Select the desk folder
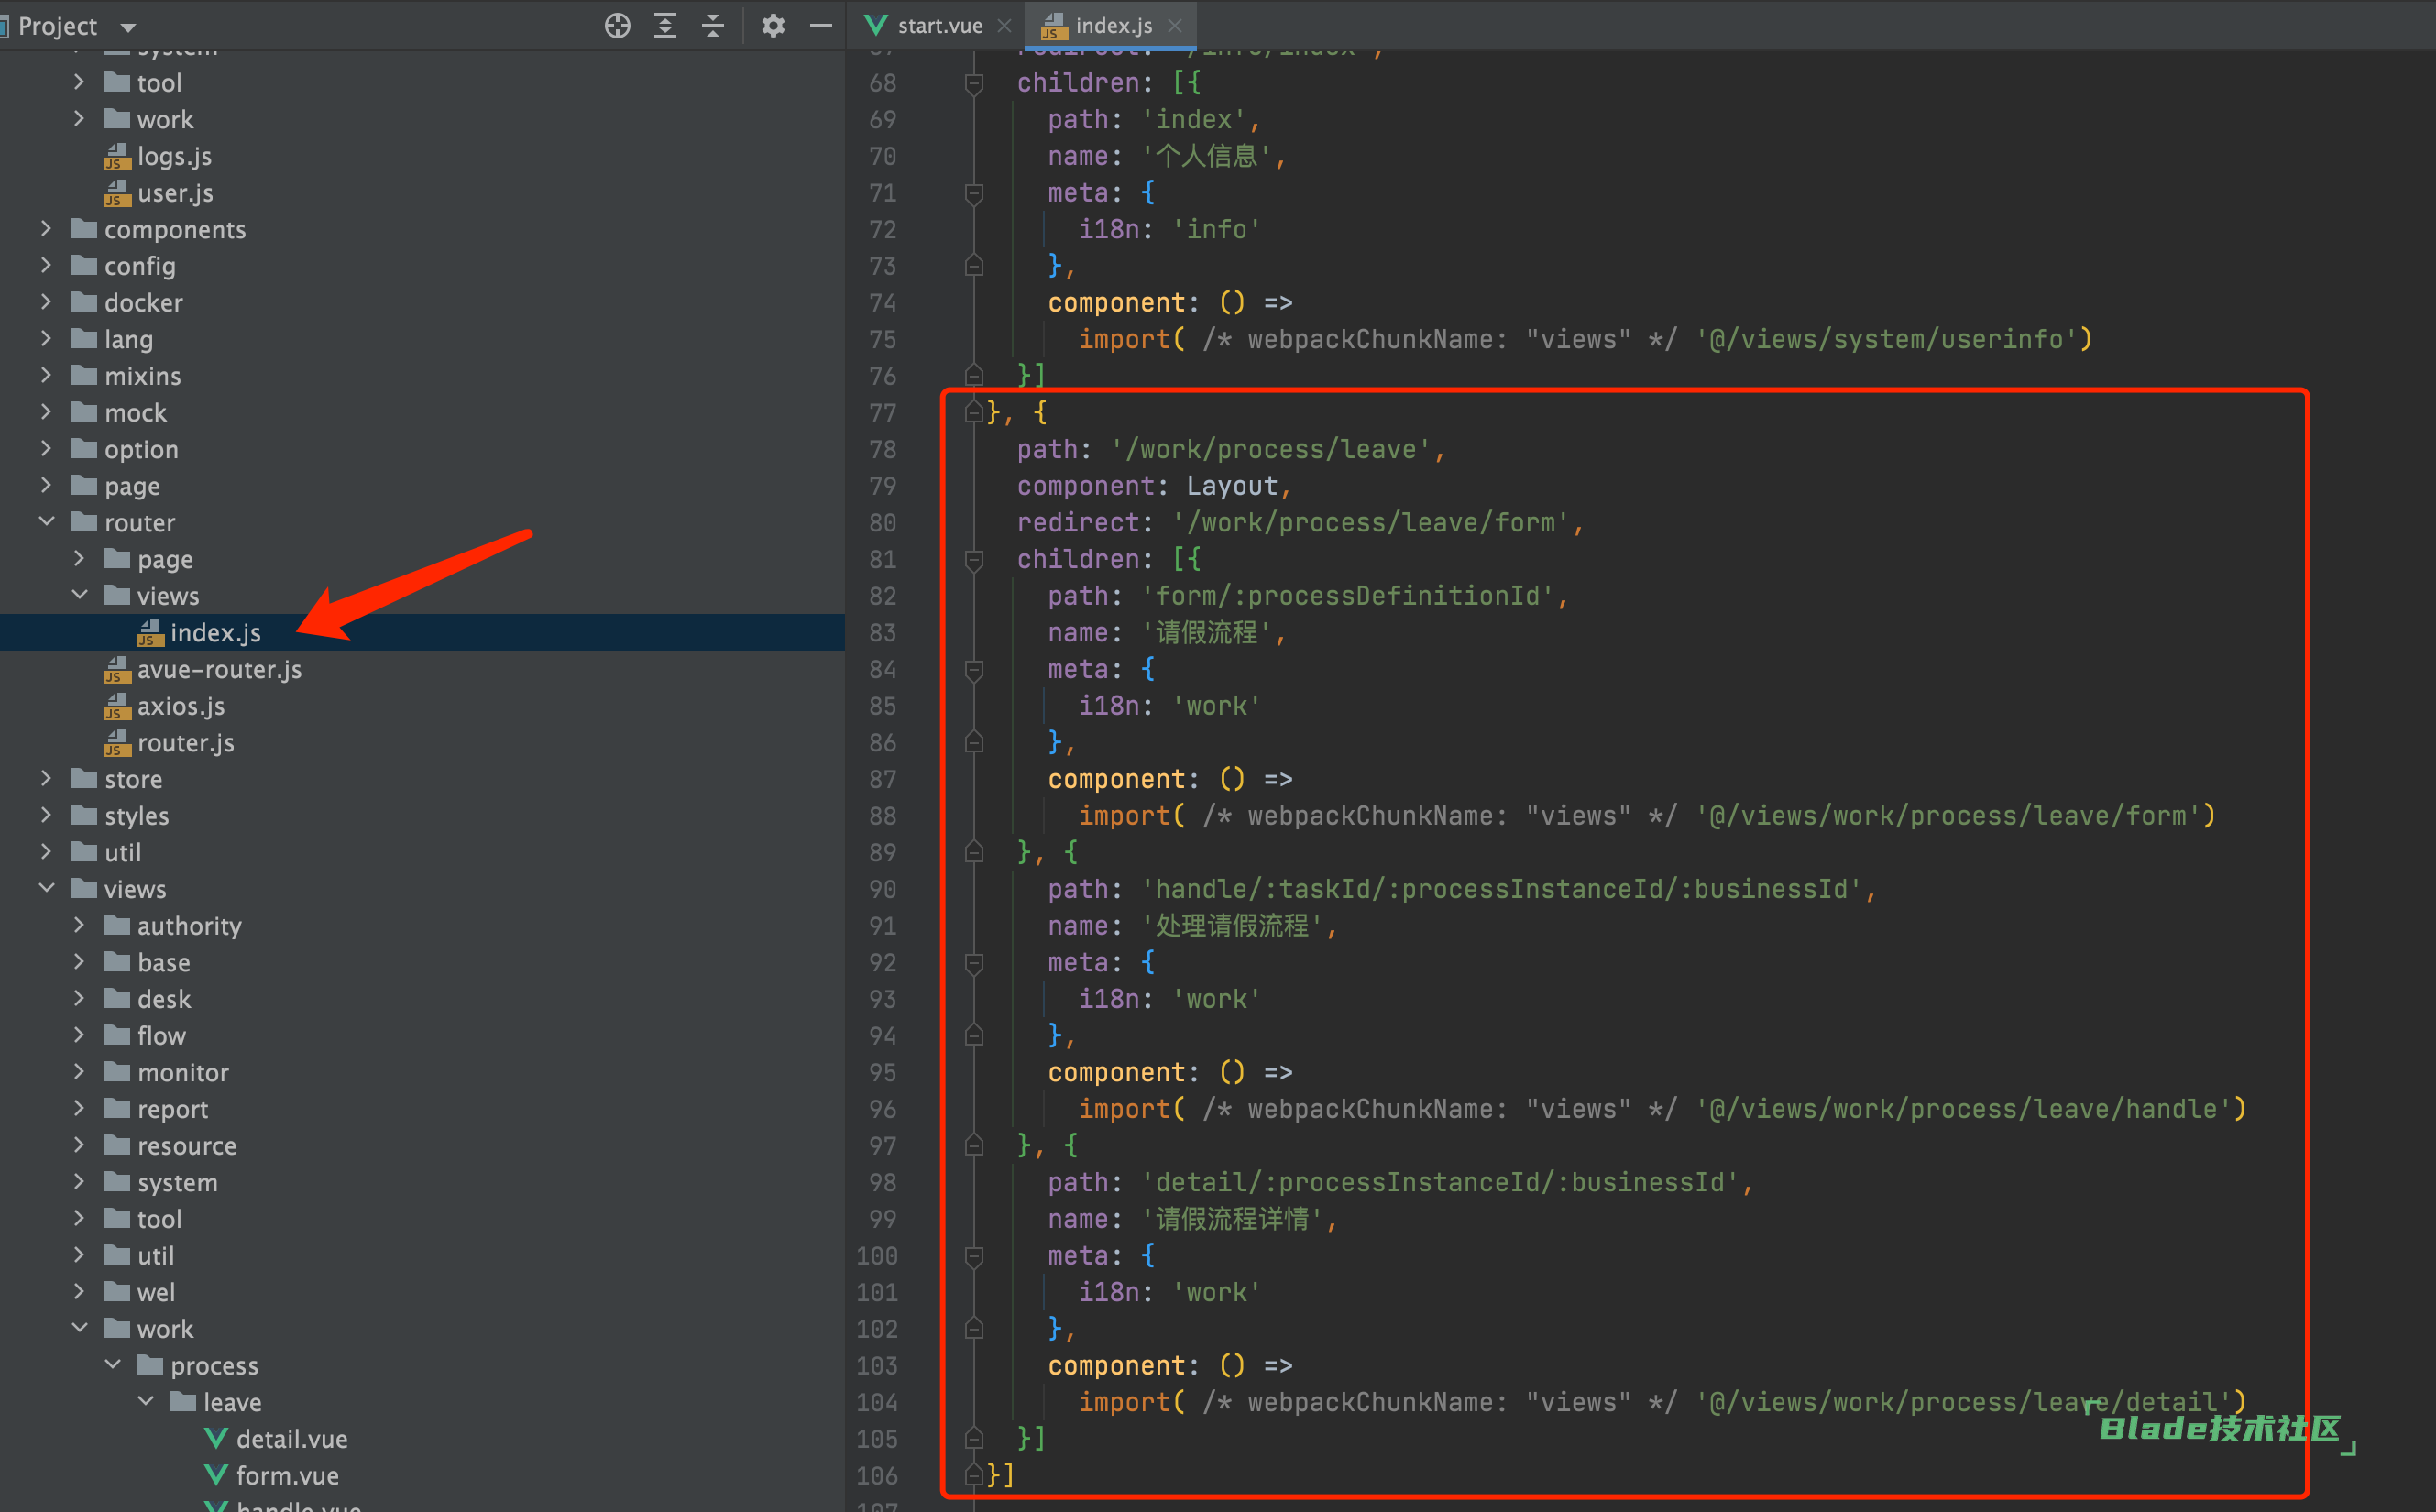The height and width of the screenshot is (1512, 2436). point(148,999)
